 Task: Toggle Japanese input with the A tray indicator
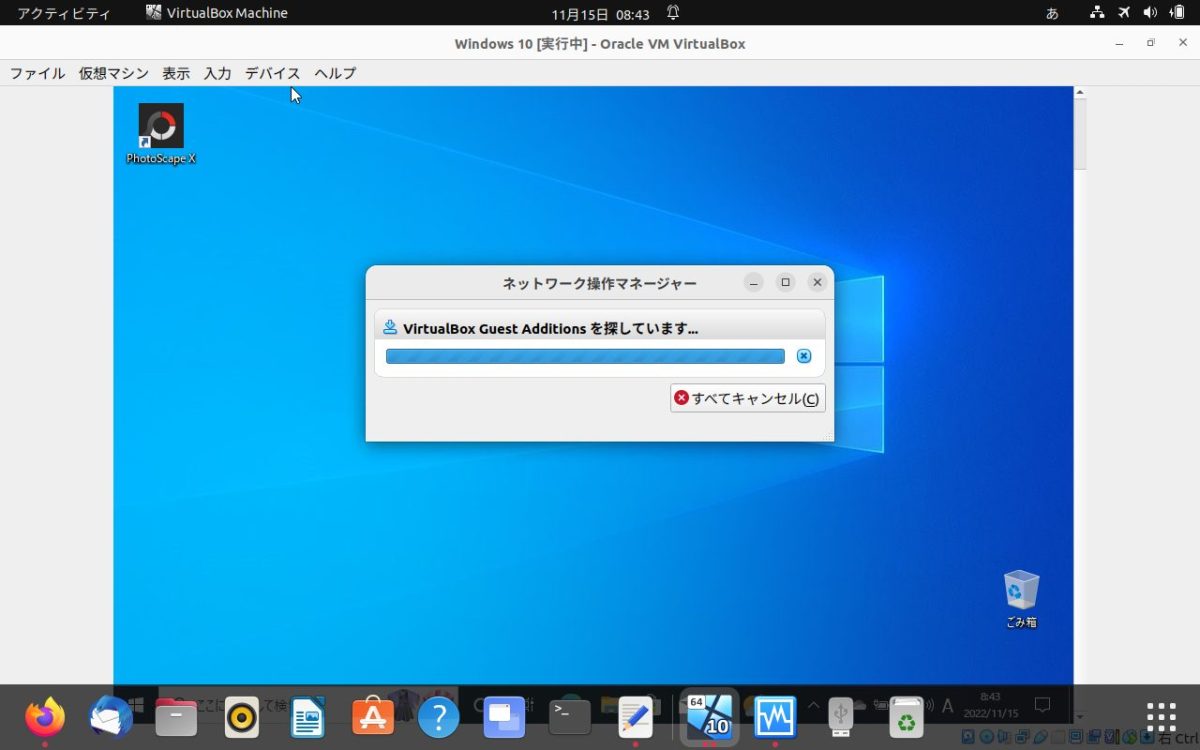click(947, 706)
